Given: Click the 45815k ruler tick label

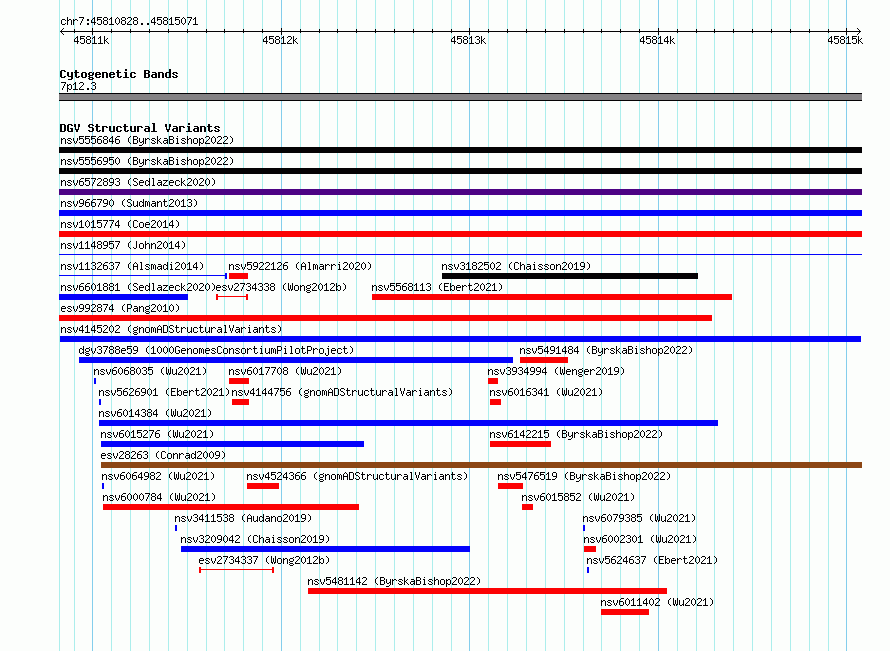Looking at the screenshot, I should click(x=845, y=40).
